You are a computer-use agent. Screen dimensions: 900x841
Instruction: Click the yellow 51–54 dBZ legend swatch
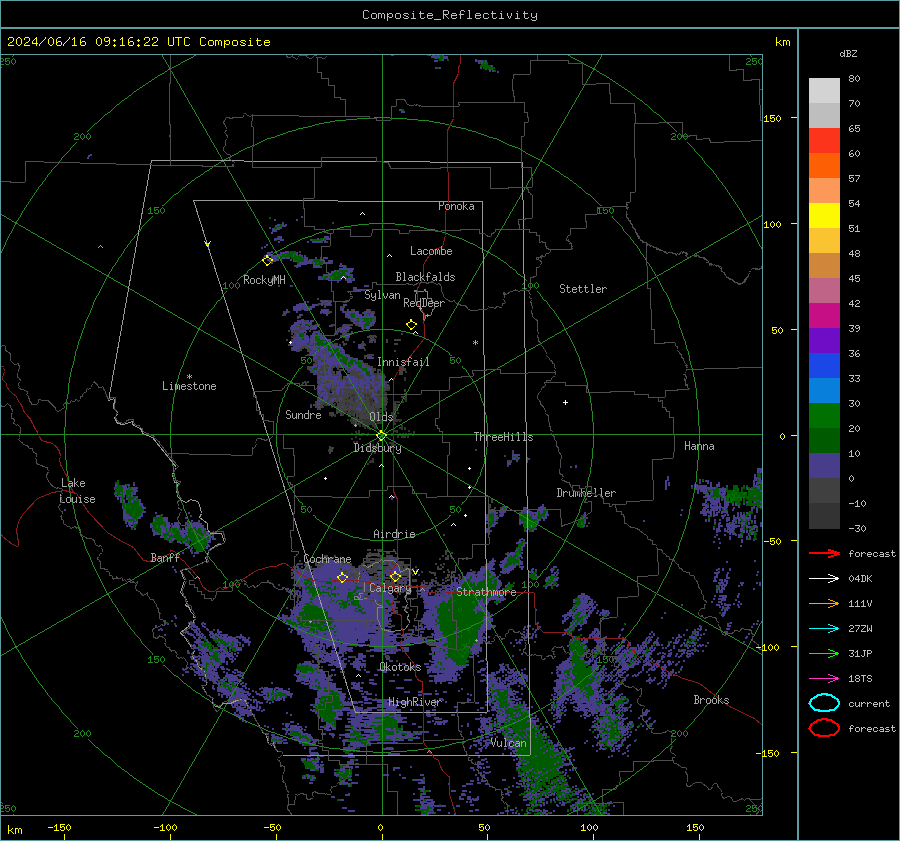click(824, 215)
